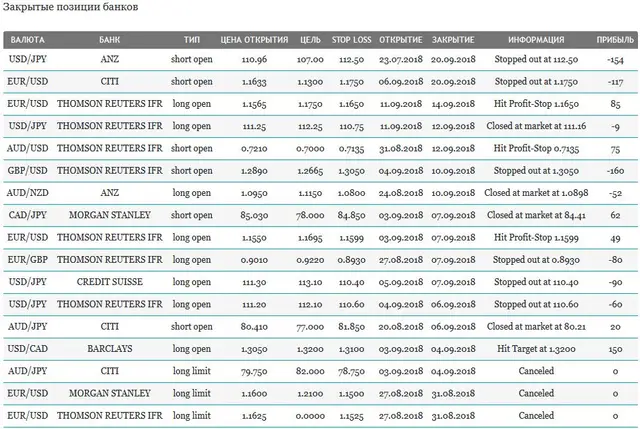Click profit value -117

coord(615,82)
